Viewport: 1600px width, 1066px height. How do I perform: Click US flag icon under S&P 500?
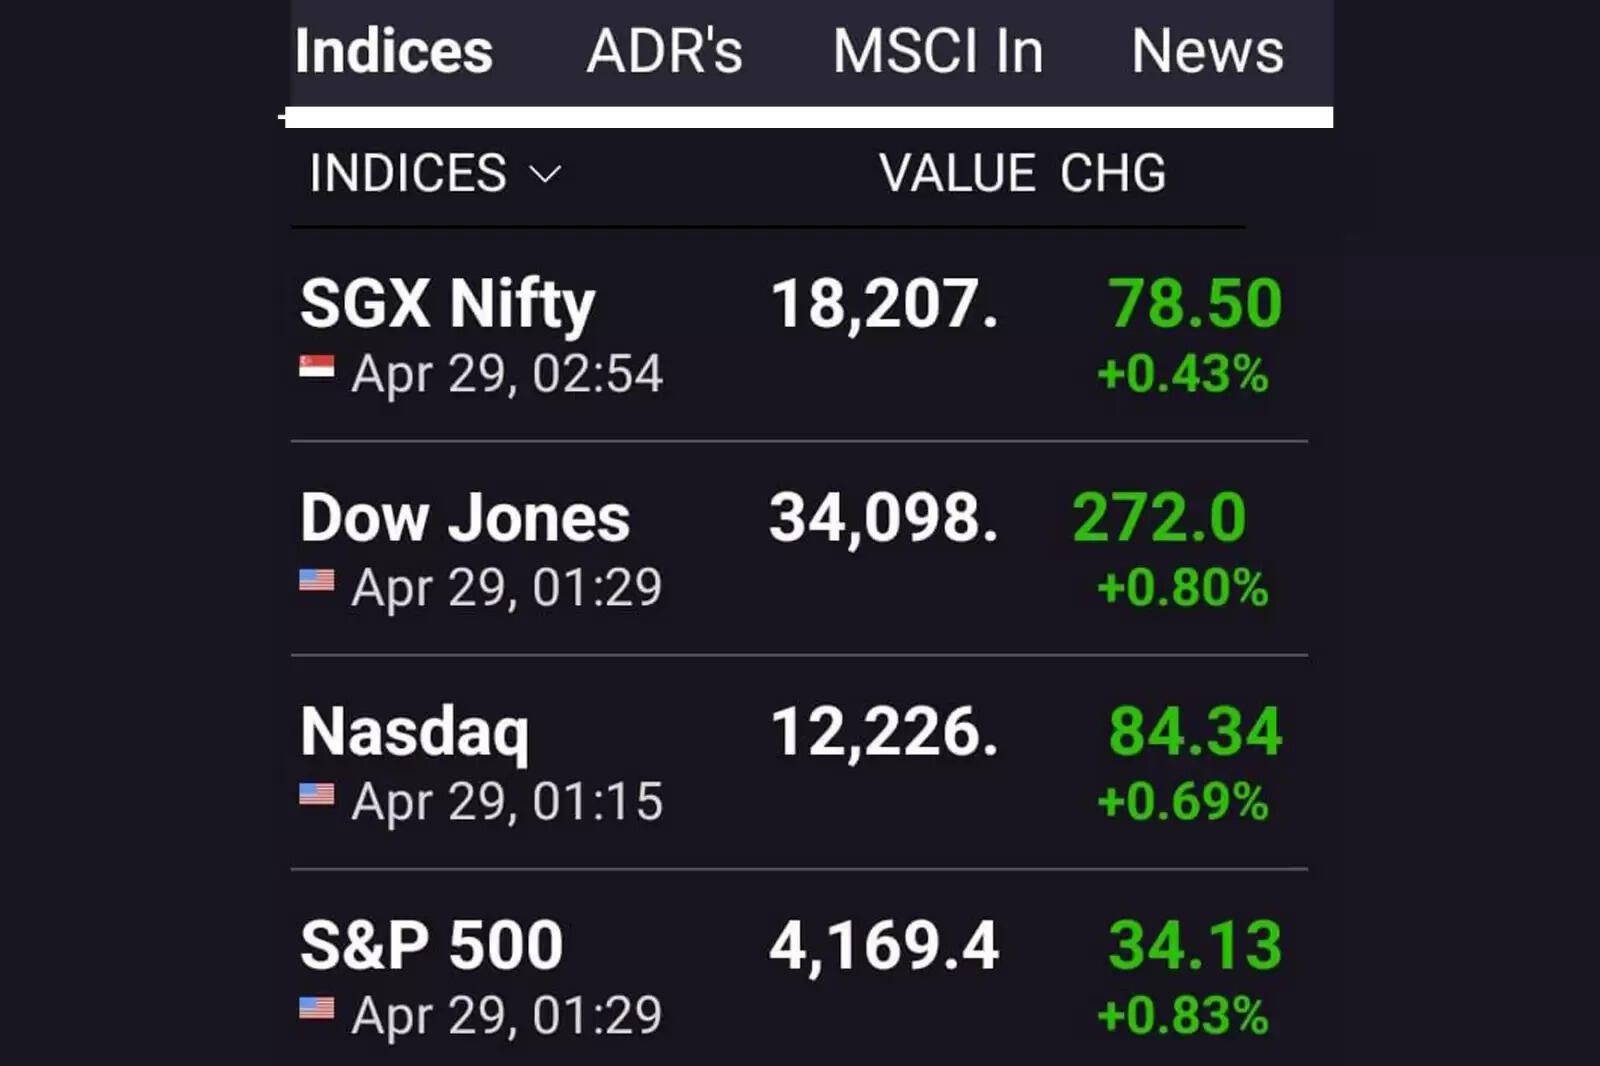[x=317, y=1008]
